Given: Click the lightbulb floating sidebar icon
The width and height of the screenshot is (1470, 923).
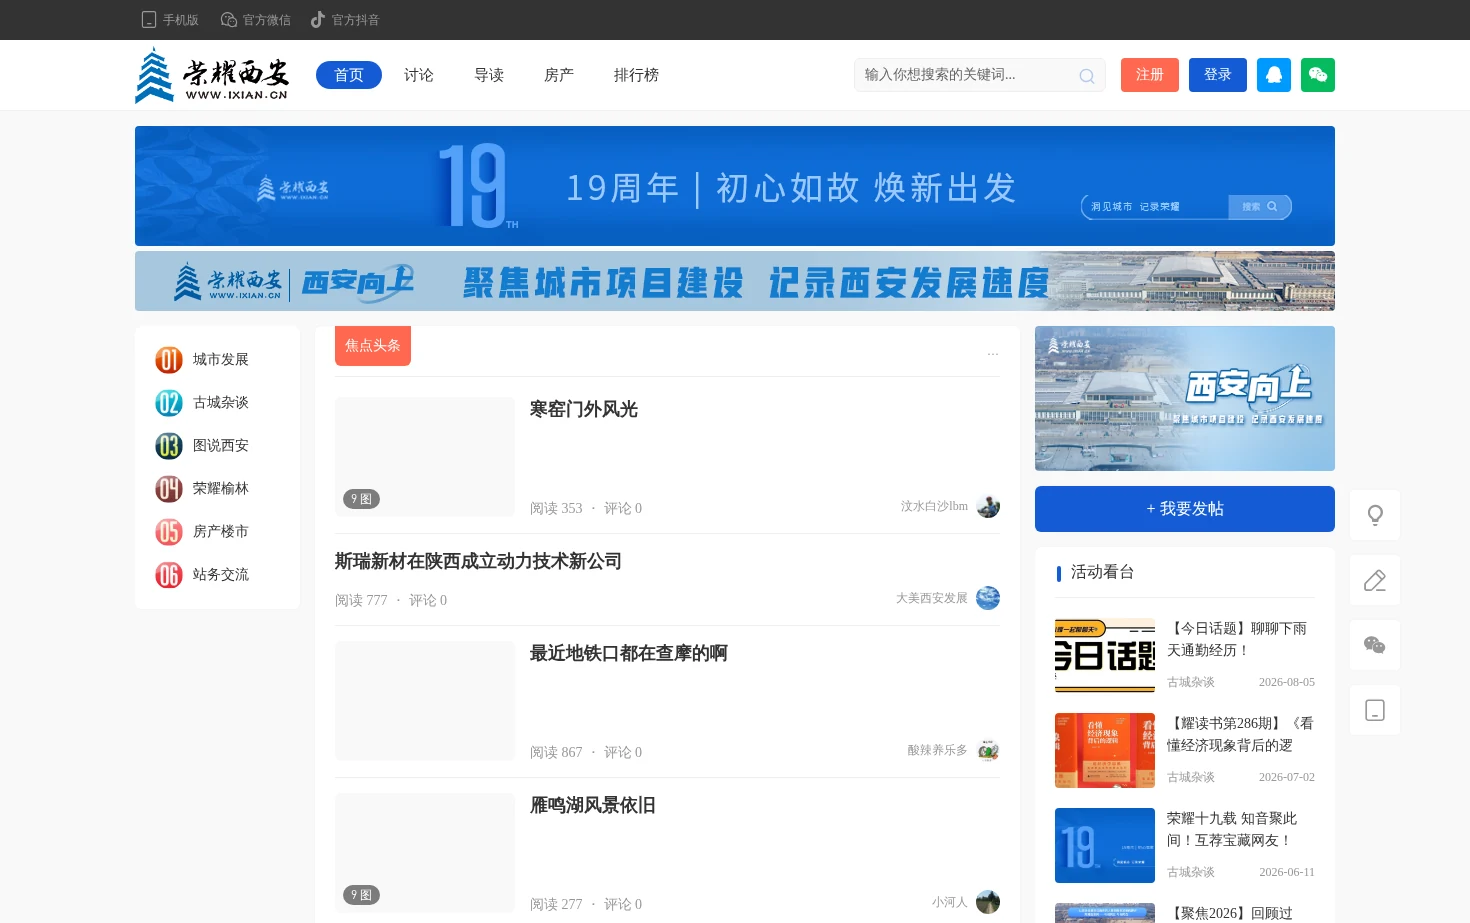Looking at the screenshot, I should (x=1375, y=515).
